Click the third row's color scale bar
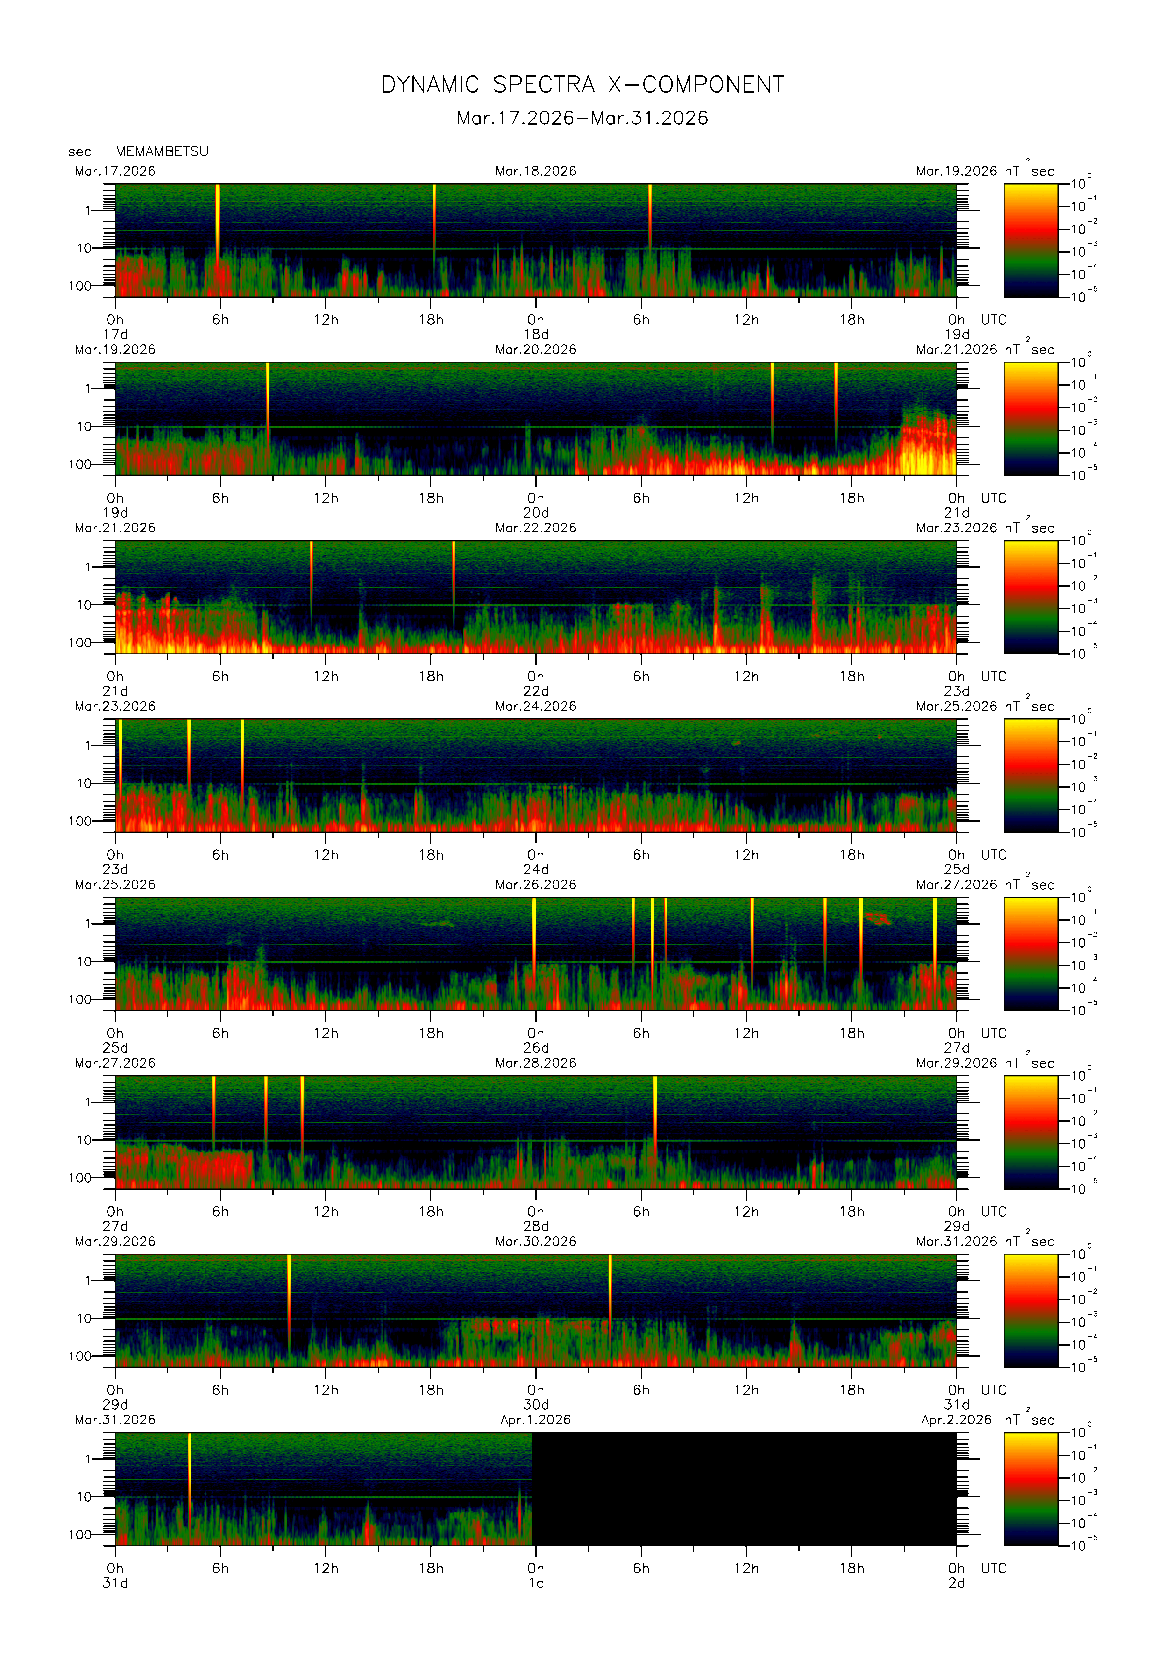 coord(1030,597)
